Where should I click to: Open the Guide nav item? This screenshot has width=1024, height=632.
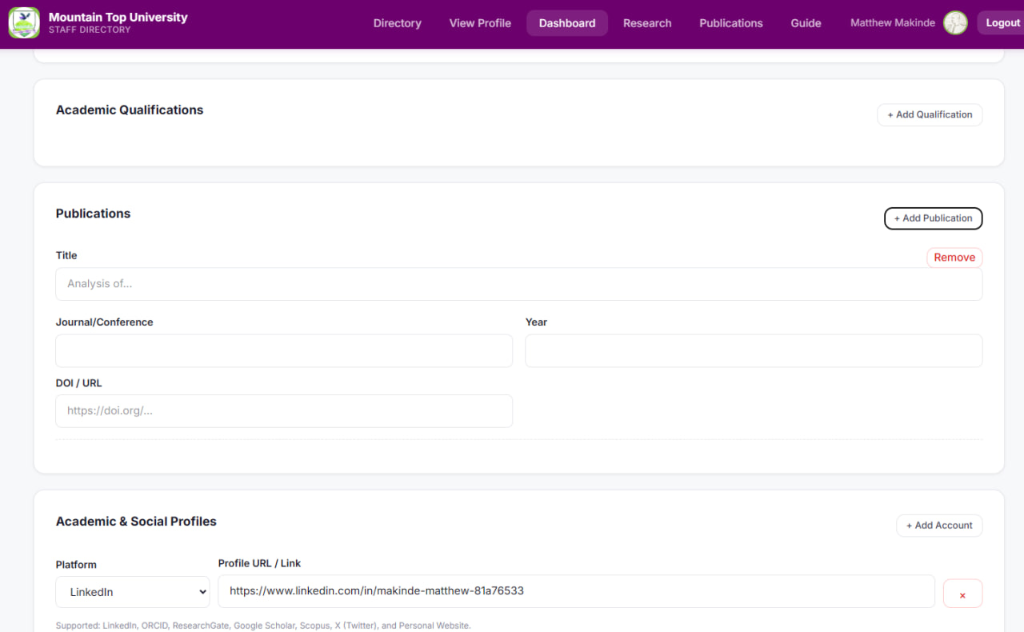coord(805,23)
